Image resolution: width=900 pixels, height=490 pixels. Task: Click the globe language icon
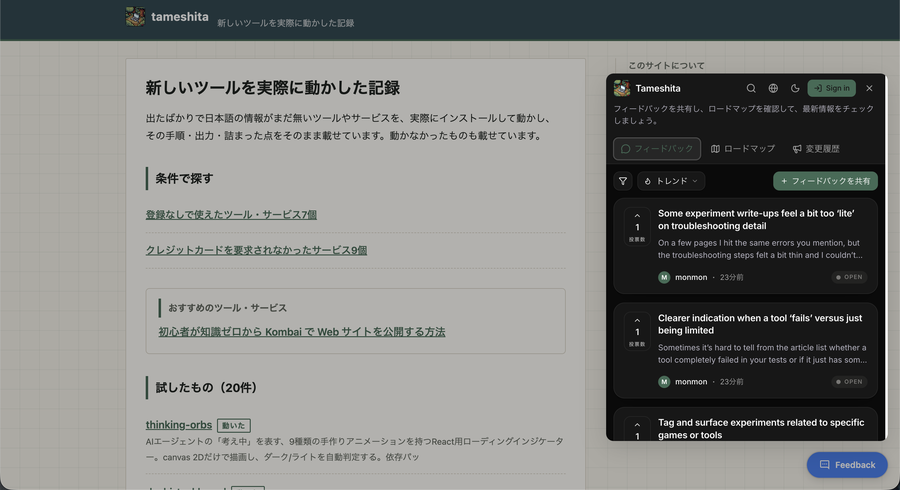(x=773, y=88)
